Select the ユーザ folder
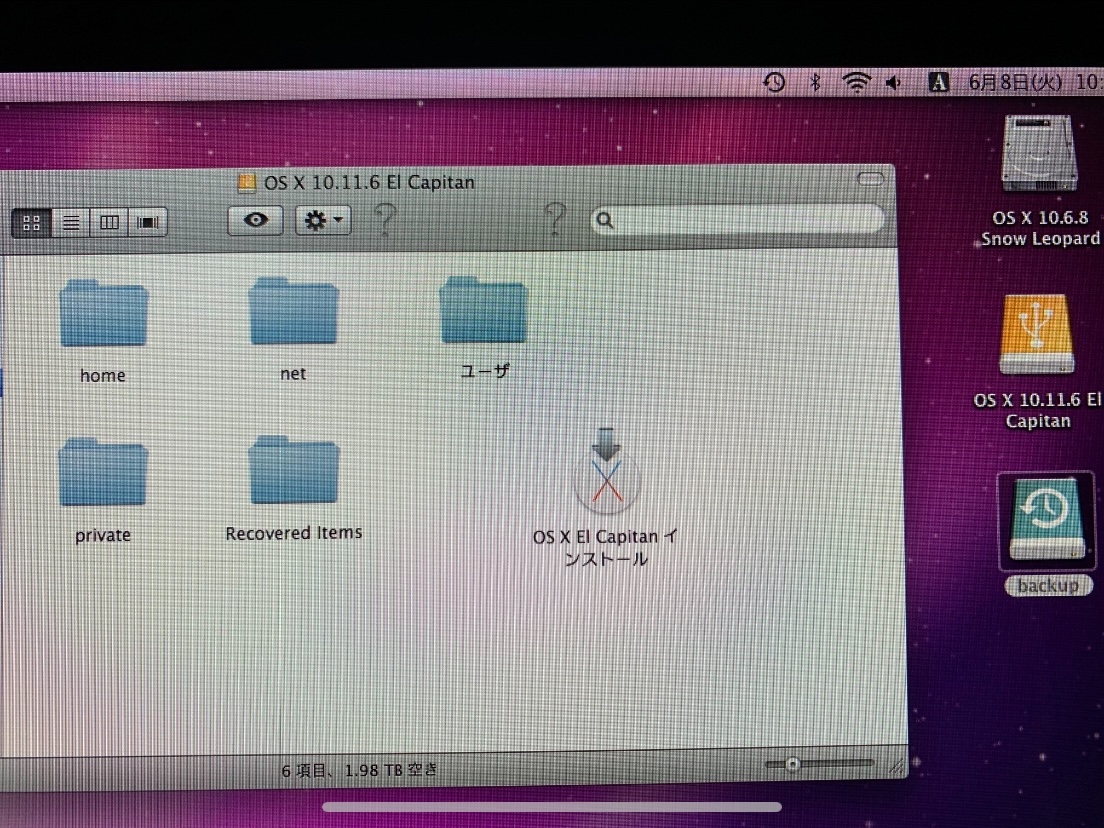This screenshot has height=828, width=1104. tap(484, 310)
